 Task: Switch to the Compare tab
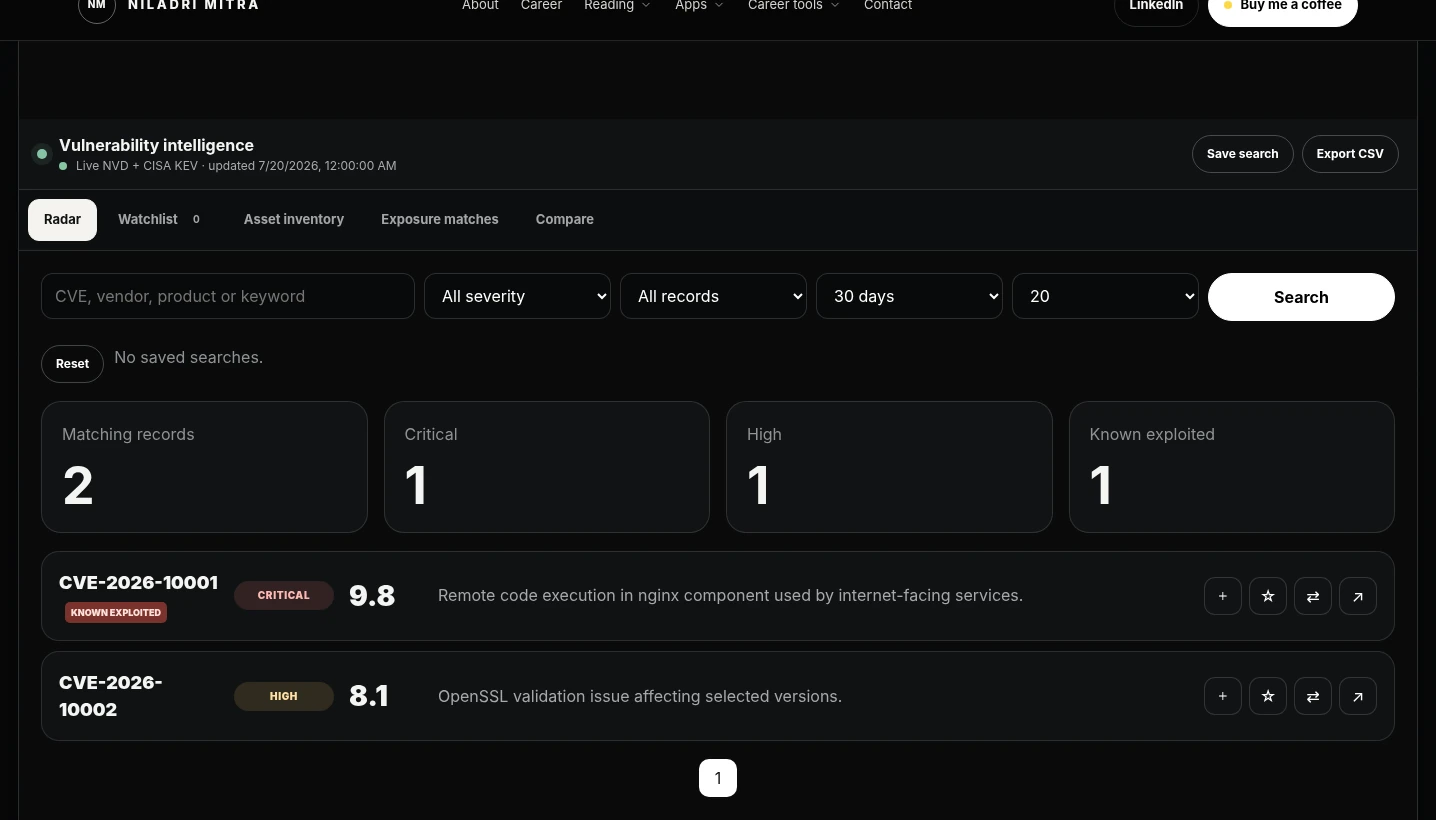tap(565, 220)
